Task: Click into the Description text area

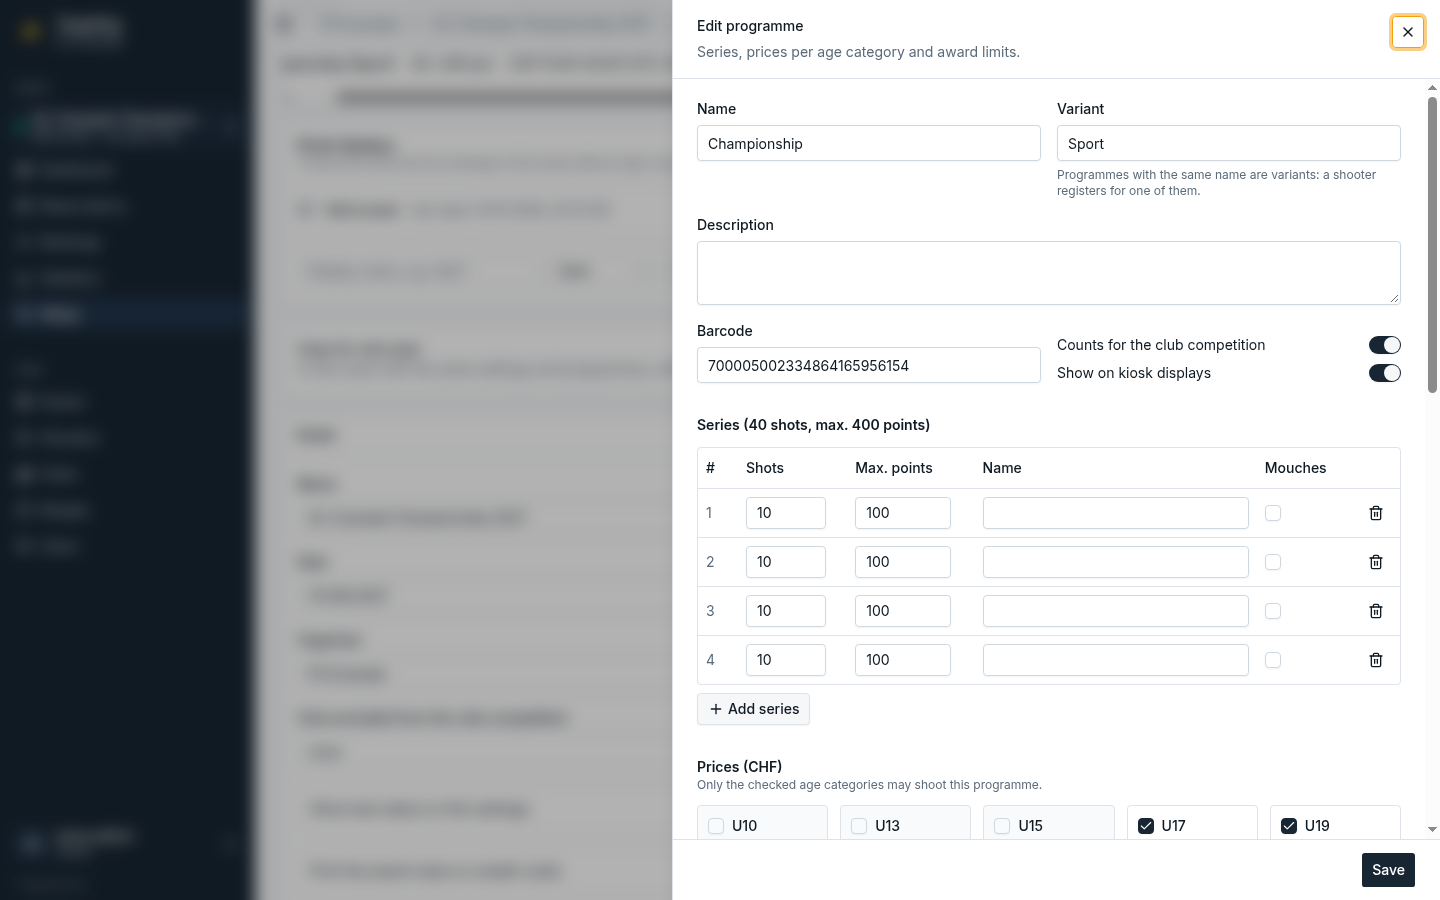Action: [1049, 273]
